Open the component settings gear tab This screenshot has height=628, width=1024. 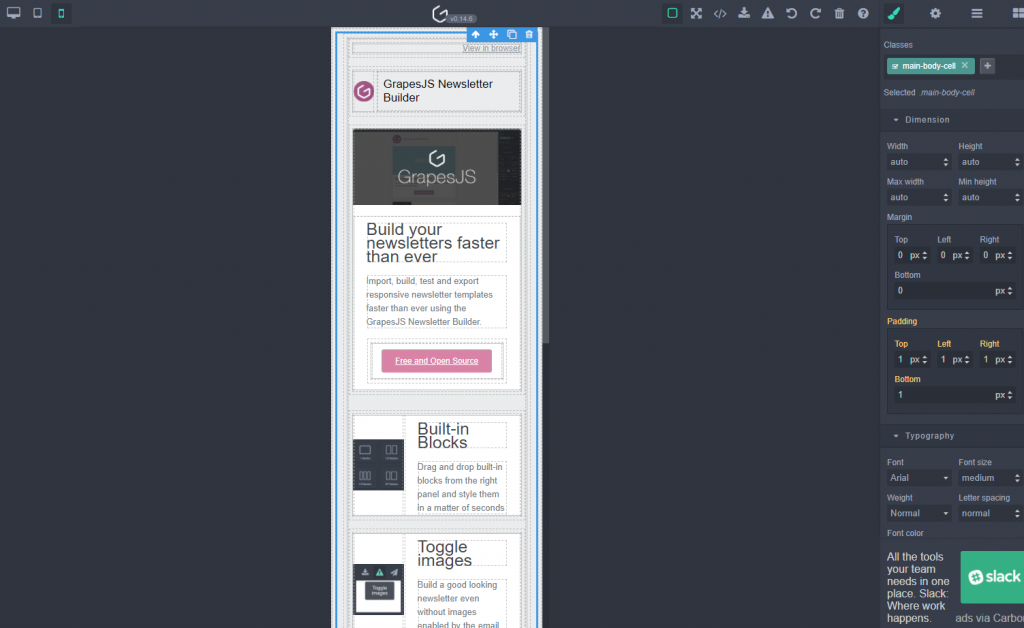[x=935, y=13]
